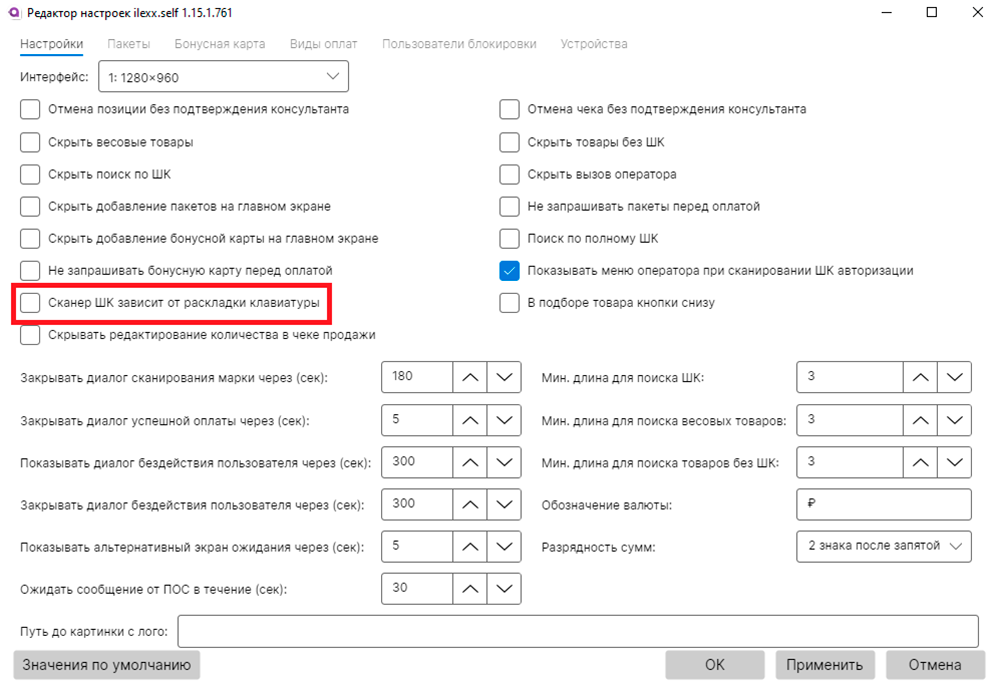The image size is (1000, 689).
Task: Open the Разрядность сумм dropdown
Action: click(x=884, y=546)
